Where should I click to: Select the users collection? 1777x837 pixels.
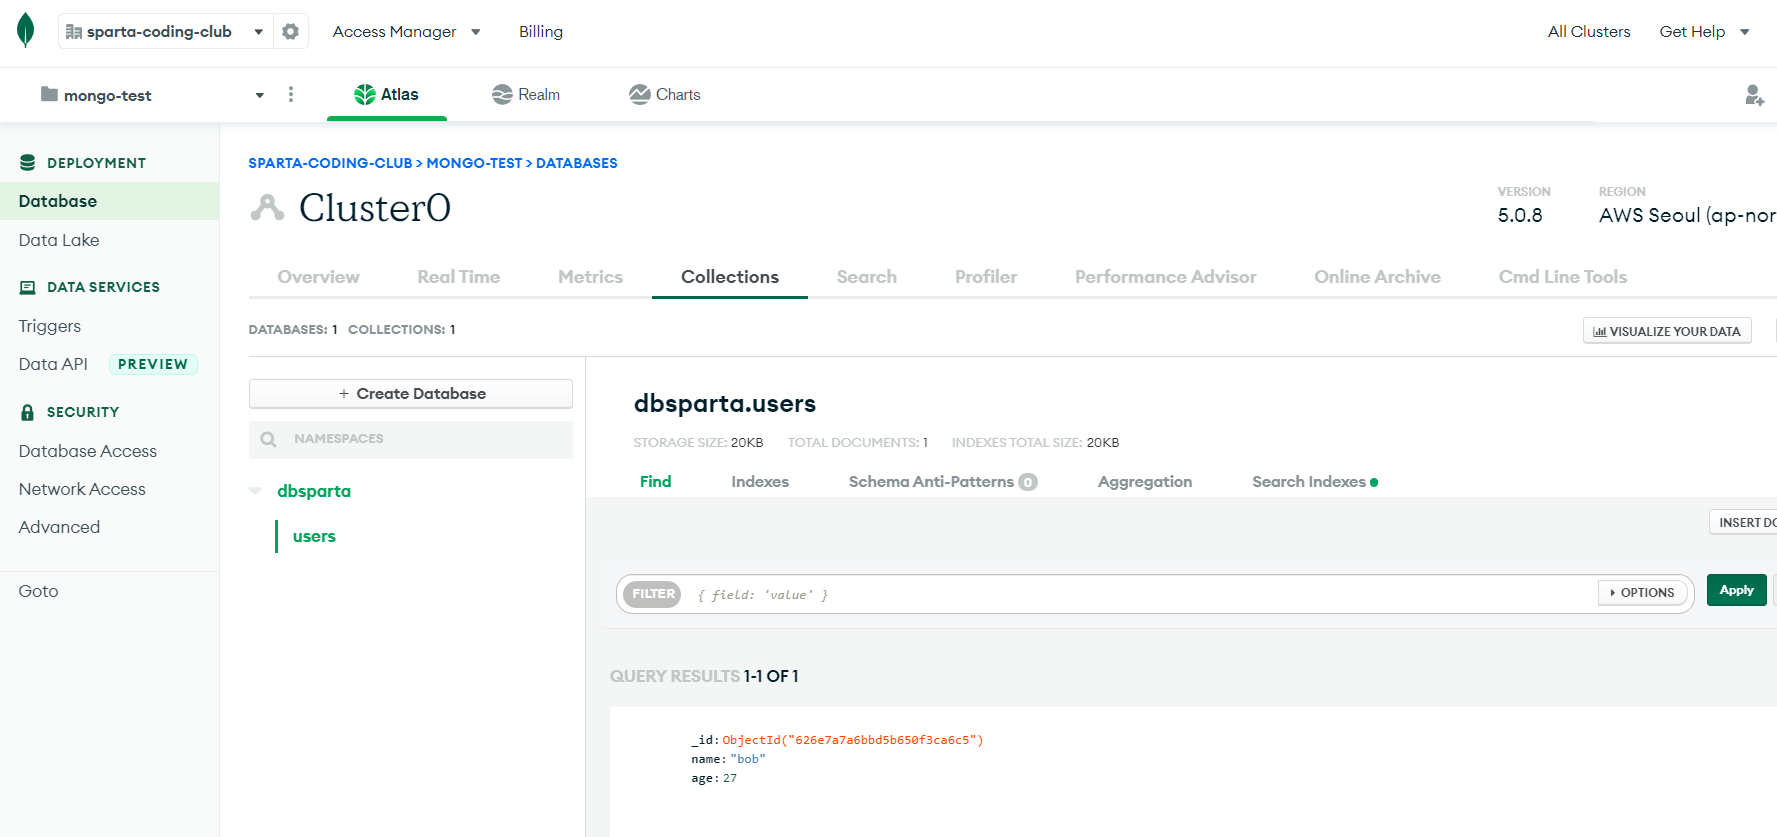pyautogui.click(x=314, y=536)
